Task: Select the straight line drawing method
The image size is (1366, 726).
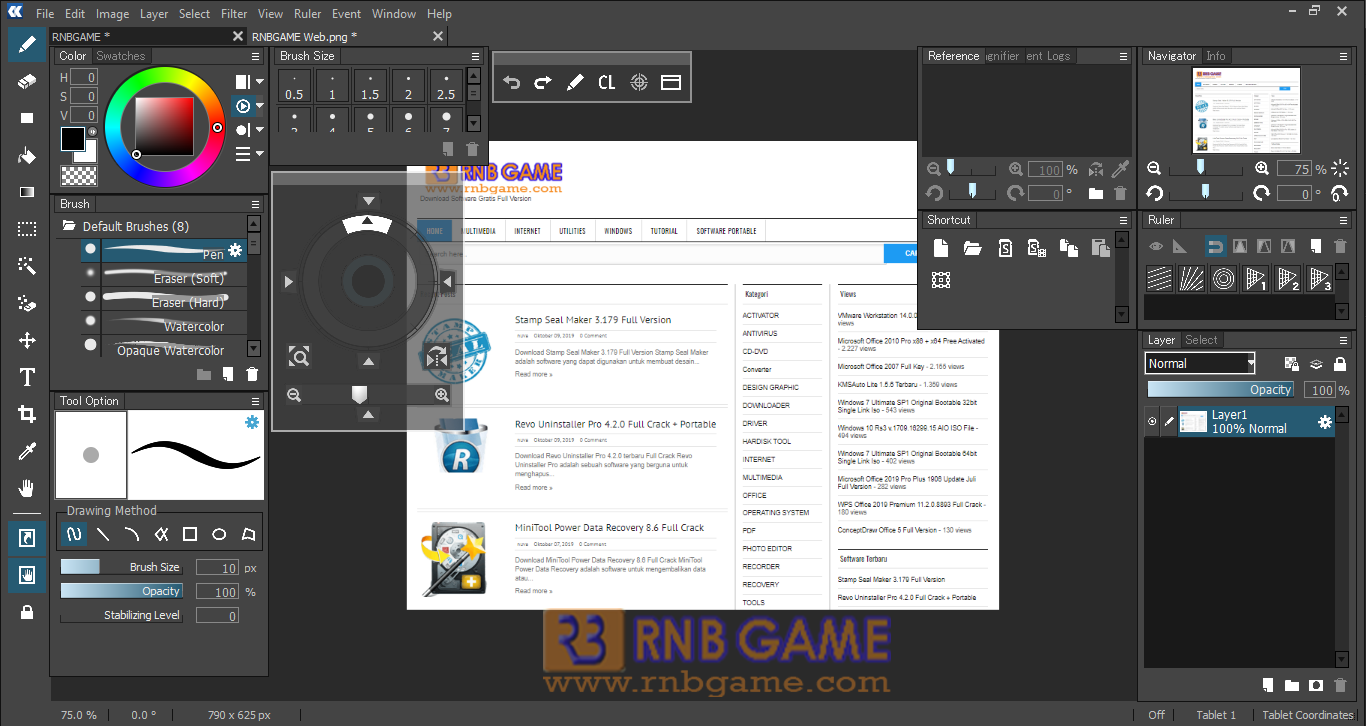Action: pyautogui.click(x=102, y=534)
